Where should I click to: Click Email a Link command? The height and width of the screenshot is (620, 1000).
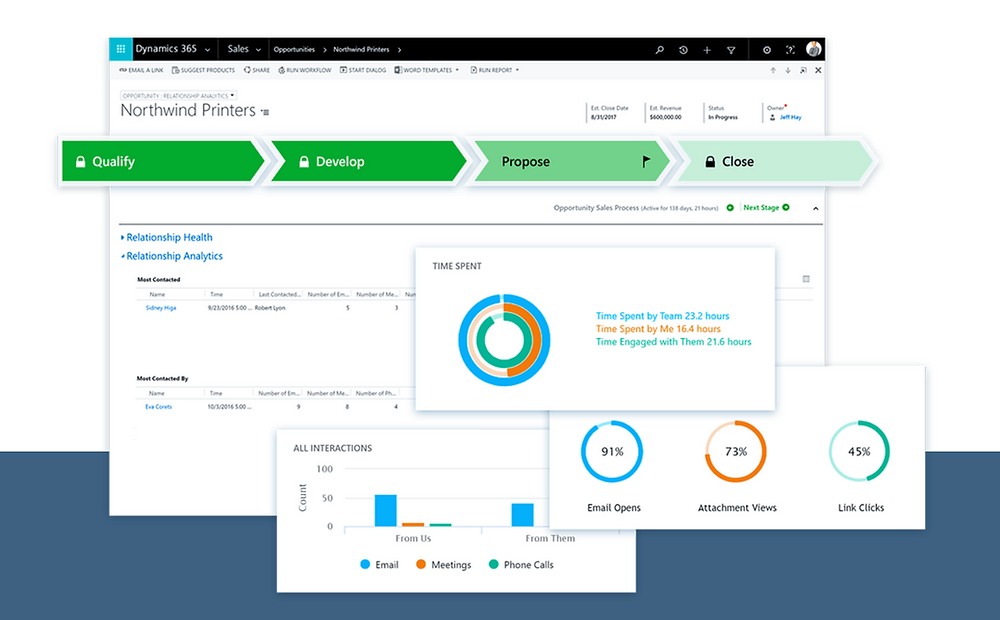(141, 70)
